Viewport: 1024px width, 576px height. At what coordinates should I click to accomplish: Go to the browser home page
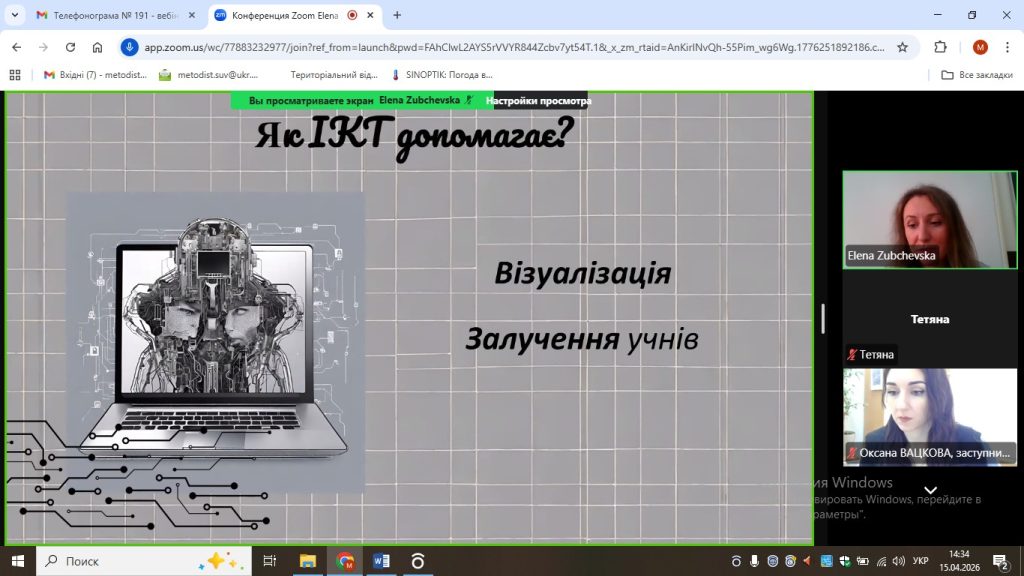(97, 47)
